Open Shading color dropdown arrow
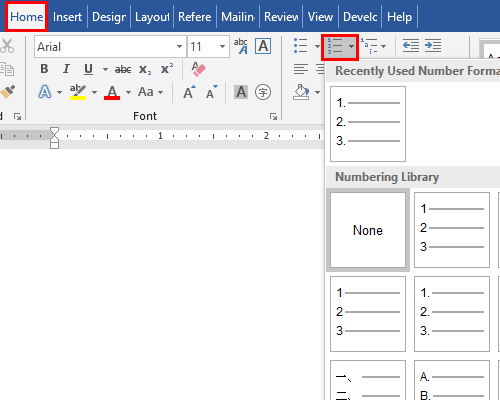Viewport: 500px width, 400px height. click(317, 92)
